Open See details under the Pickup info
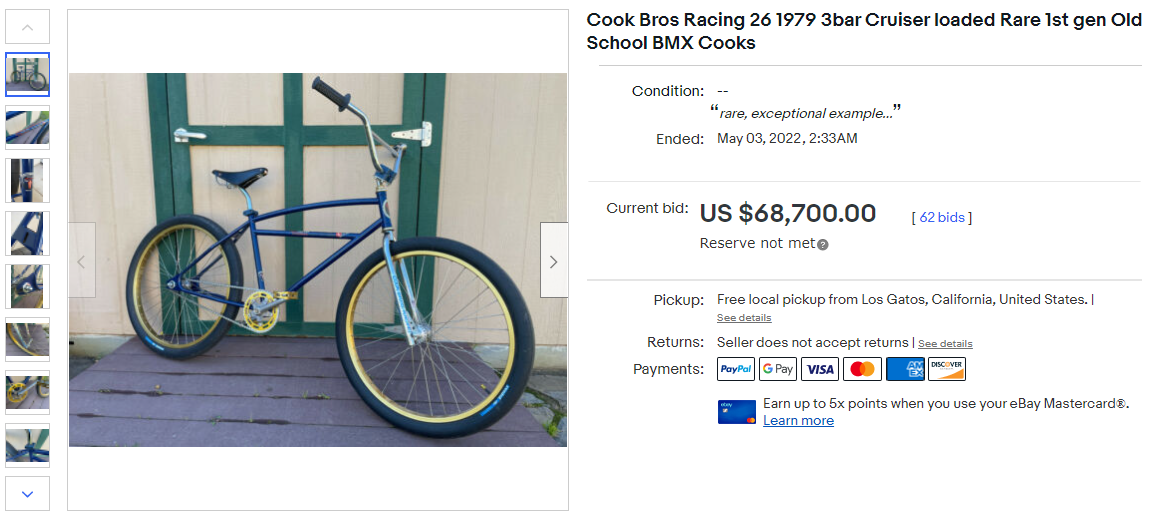The height and width of the screenshot is (527, 1151). click(x=744, y=318)
